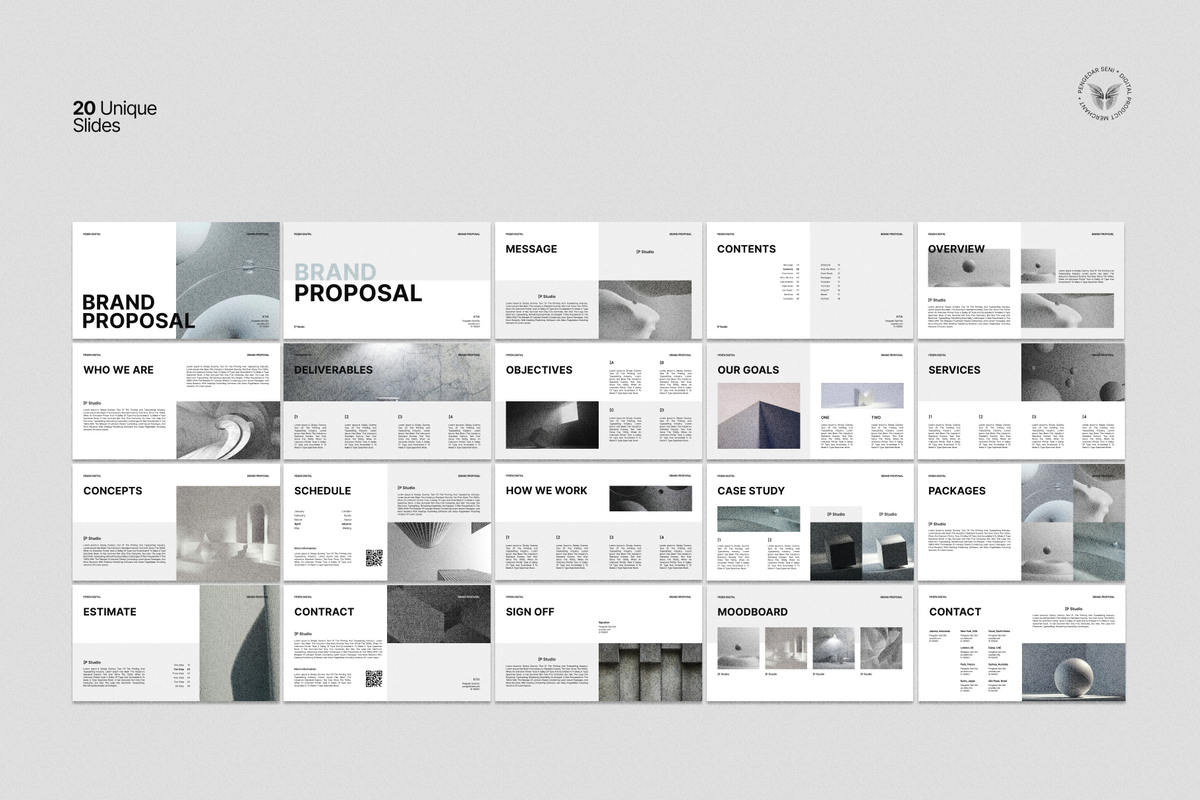This screenshot has width=1200, height=800.
Task: Click the staircase photo on WHO WE ARE slide
Action: click(x=229, y=431)
